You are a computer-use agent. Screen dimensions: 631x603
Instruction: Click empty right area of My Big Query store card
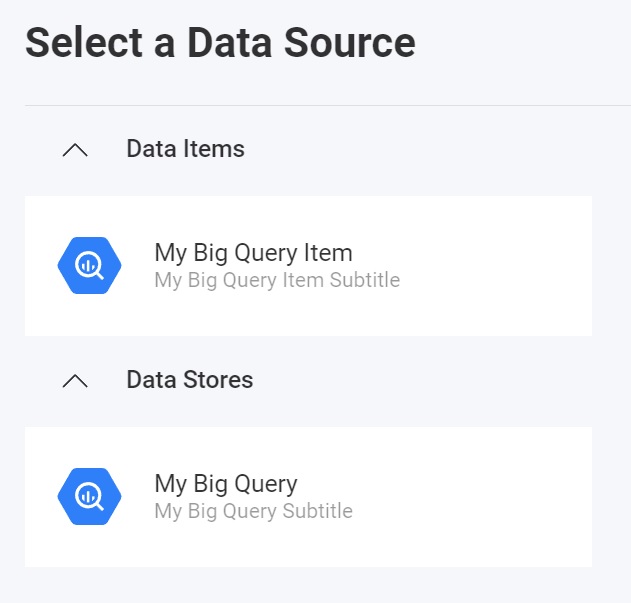tap(500, 497)
